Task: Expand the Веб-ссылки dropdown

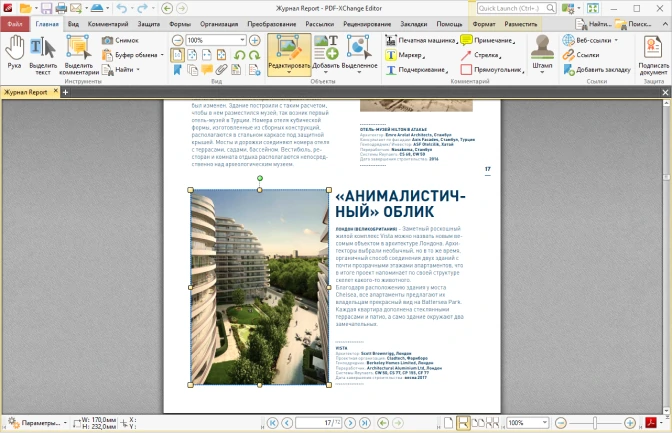Action: (x=616, y=40)
